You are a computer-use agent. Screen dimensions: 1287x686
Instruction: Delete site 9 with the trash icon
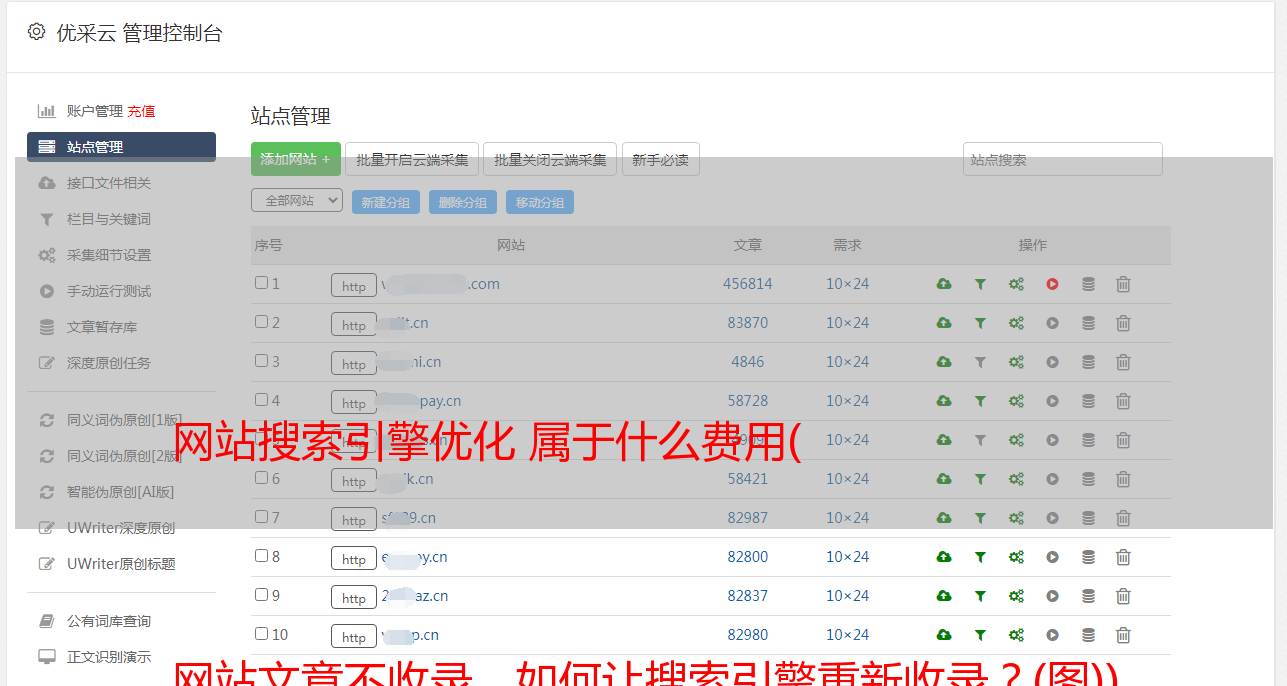(1123, 596)
